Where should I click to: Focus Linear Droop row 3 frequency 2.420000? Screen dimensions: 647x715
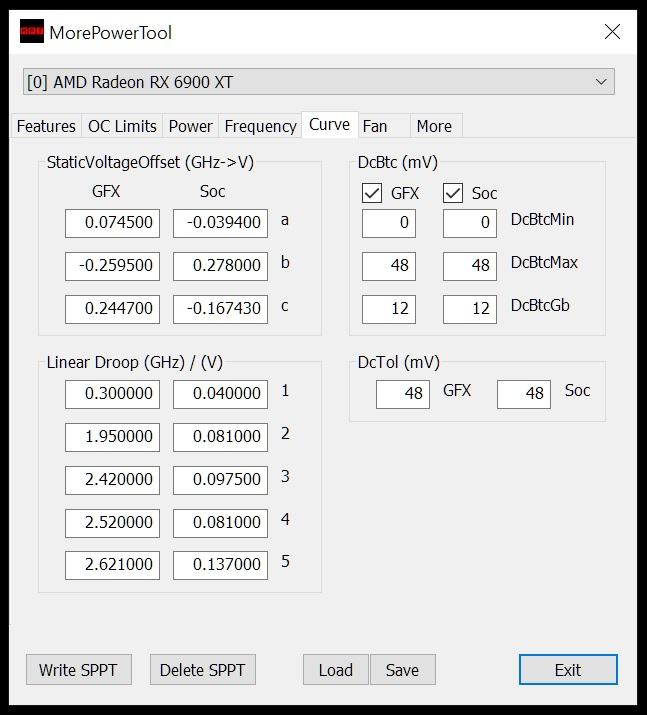click(112, 480)
